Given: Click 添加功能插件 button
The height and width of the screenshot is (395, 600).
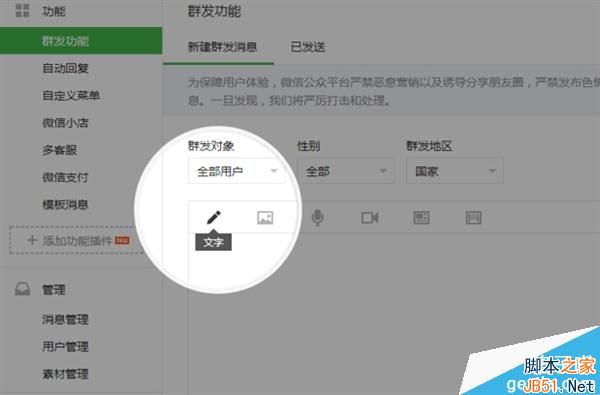Looking at the screenshot, I should click(x=76, y=240).
